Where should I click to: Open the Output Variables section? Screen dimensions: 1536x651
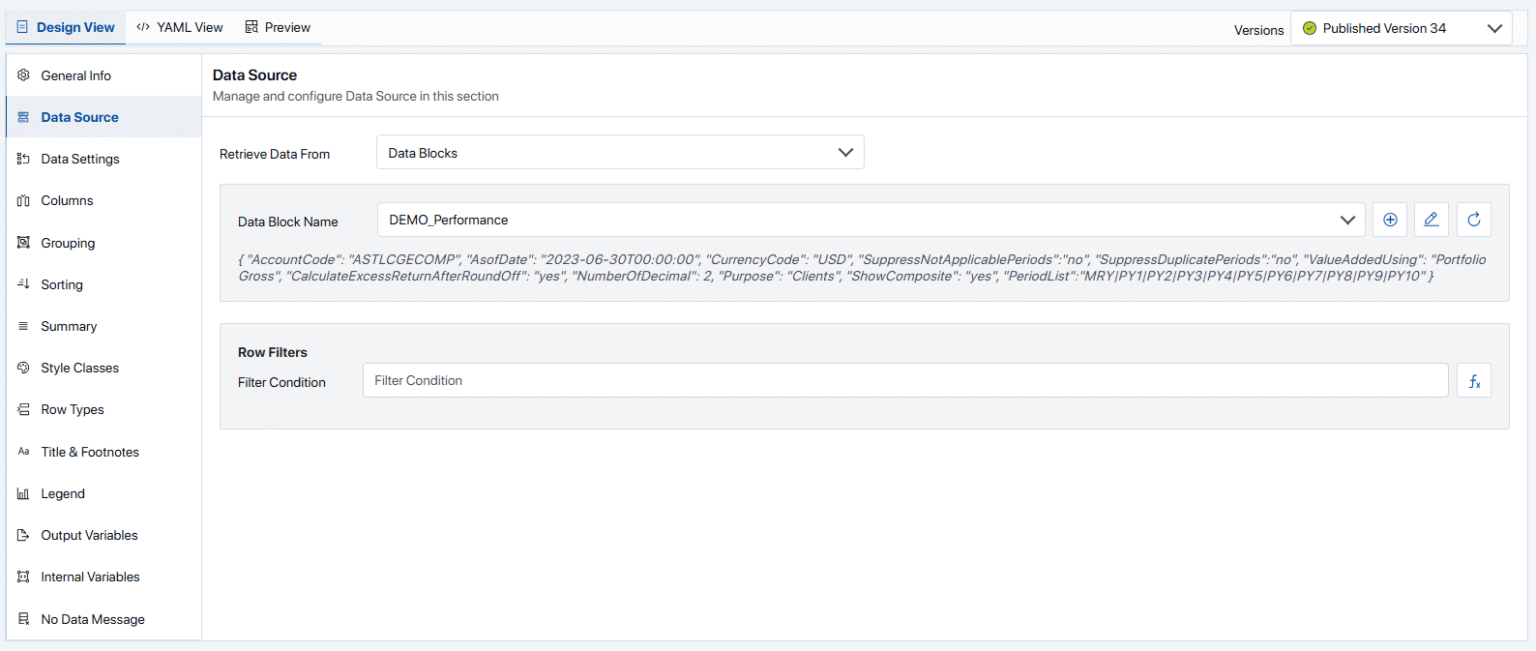104,535
